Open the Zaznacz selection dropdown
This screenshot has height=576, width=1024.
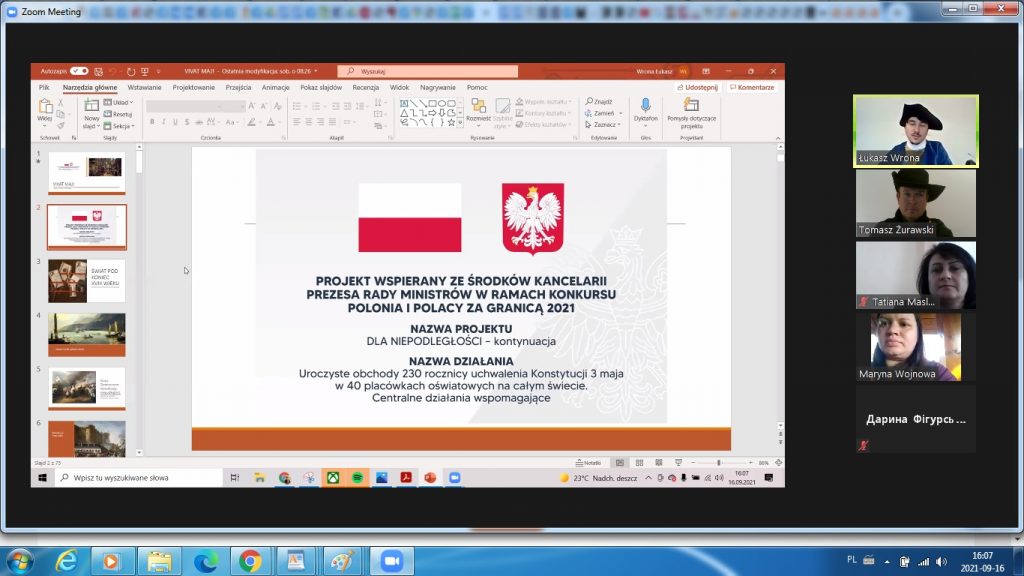(604, 125)
